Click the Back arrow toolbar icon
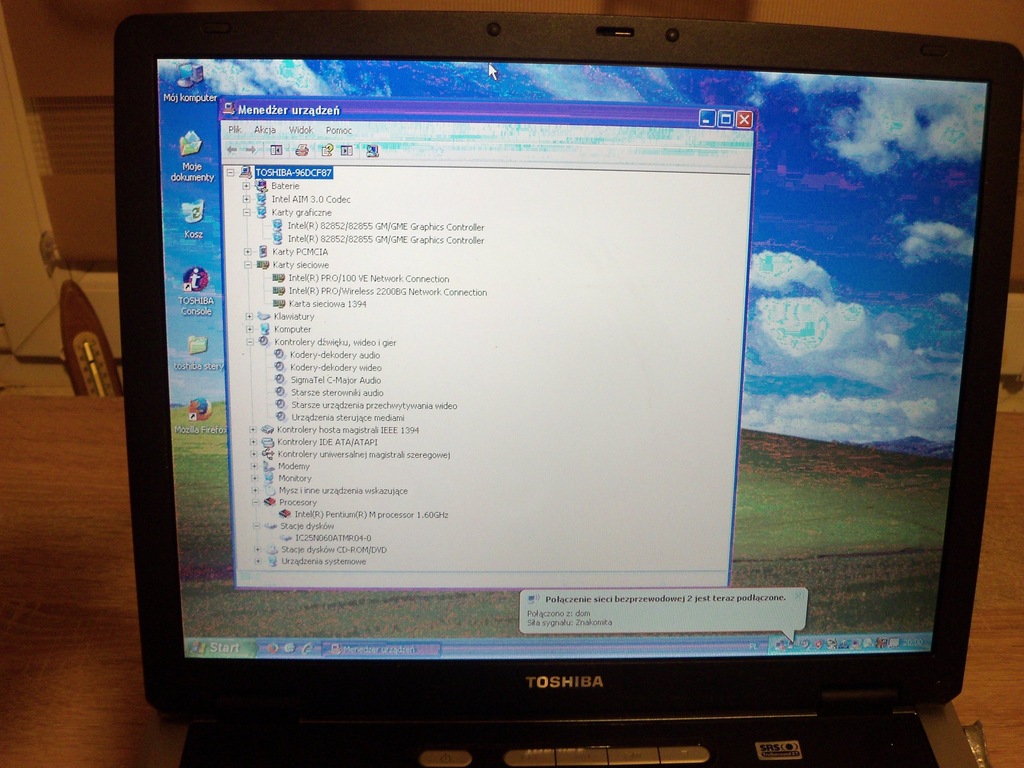The height and width of the screenshot is (768, 1024). coord(232,150)
